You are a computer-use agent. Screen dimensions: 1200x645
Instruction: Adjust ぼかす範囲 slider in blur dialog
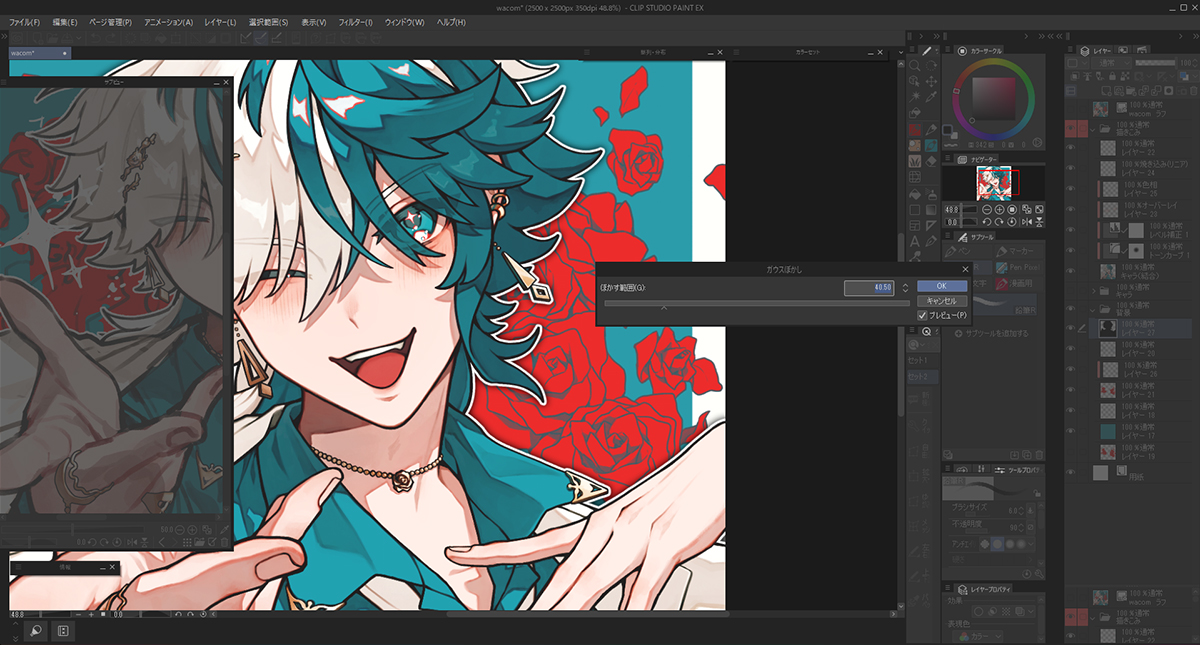pyautogui.click(x=757, y=302)
